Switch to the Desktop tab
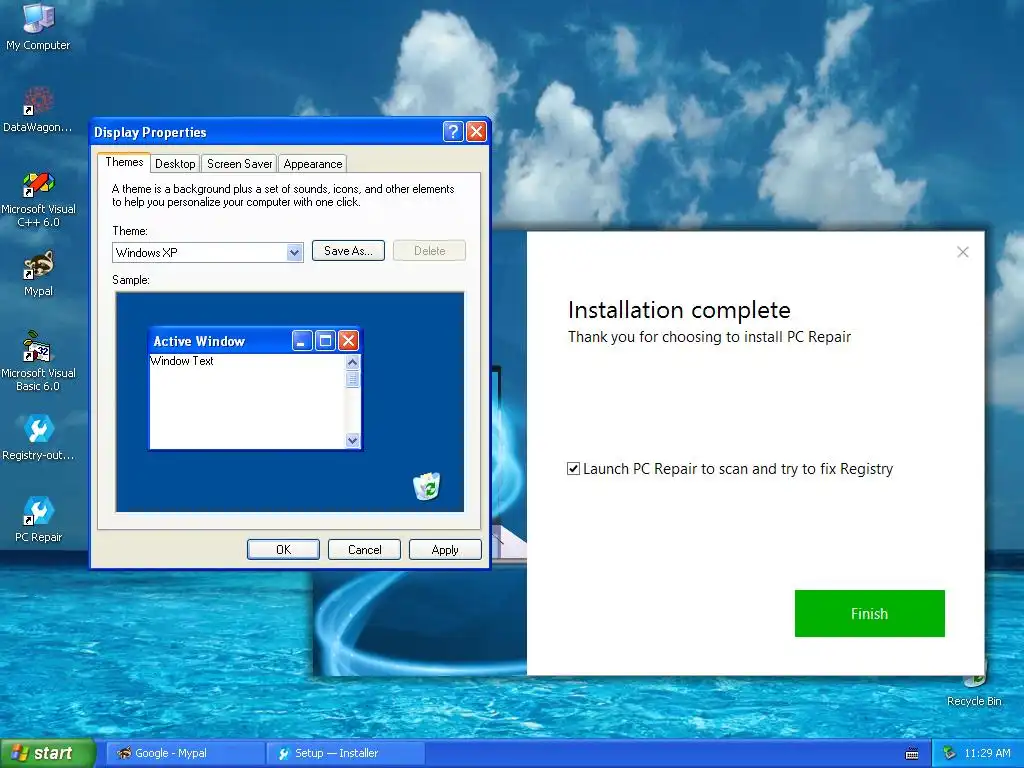Image resolution: width=1024 pixels, height=768 pixels. (175, 164)
